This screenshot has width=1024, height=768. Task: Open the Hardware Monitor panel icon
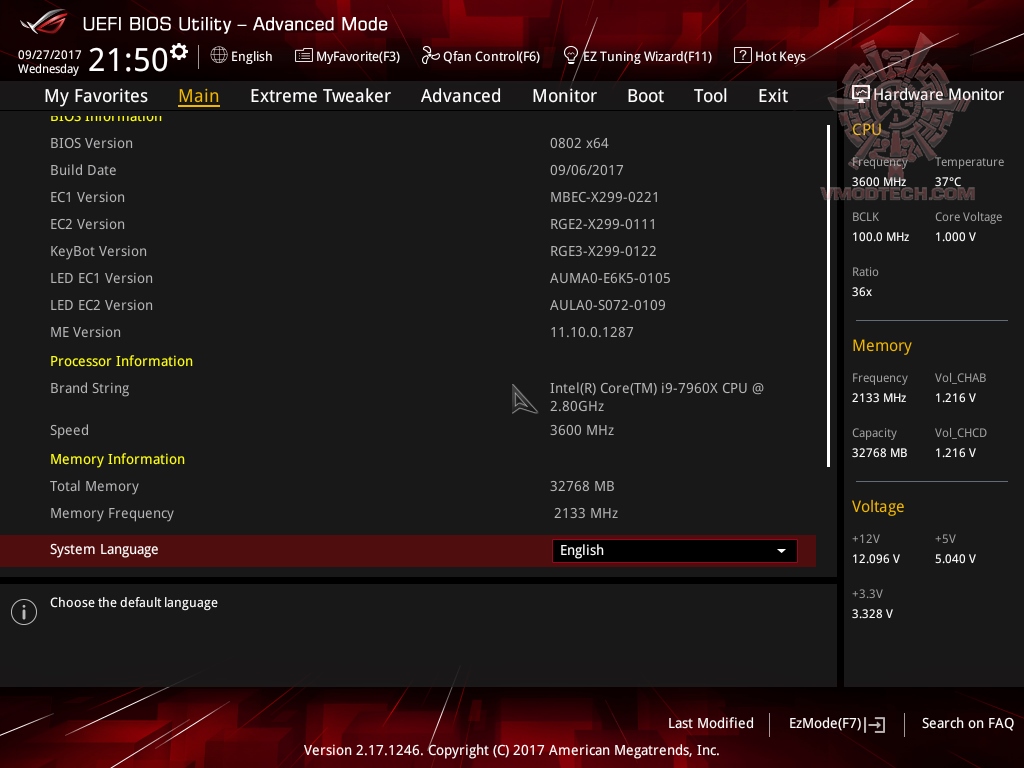click(861, 93)
